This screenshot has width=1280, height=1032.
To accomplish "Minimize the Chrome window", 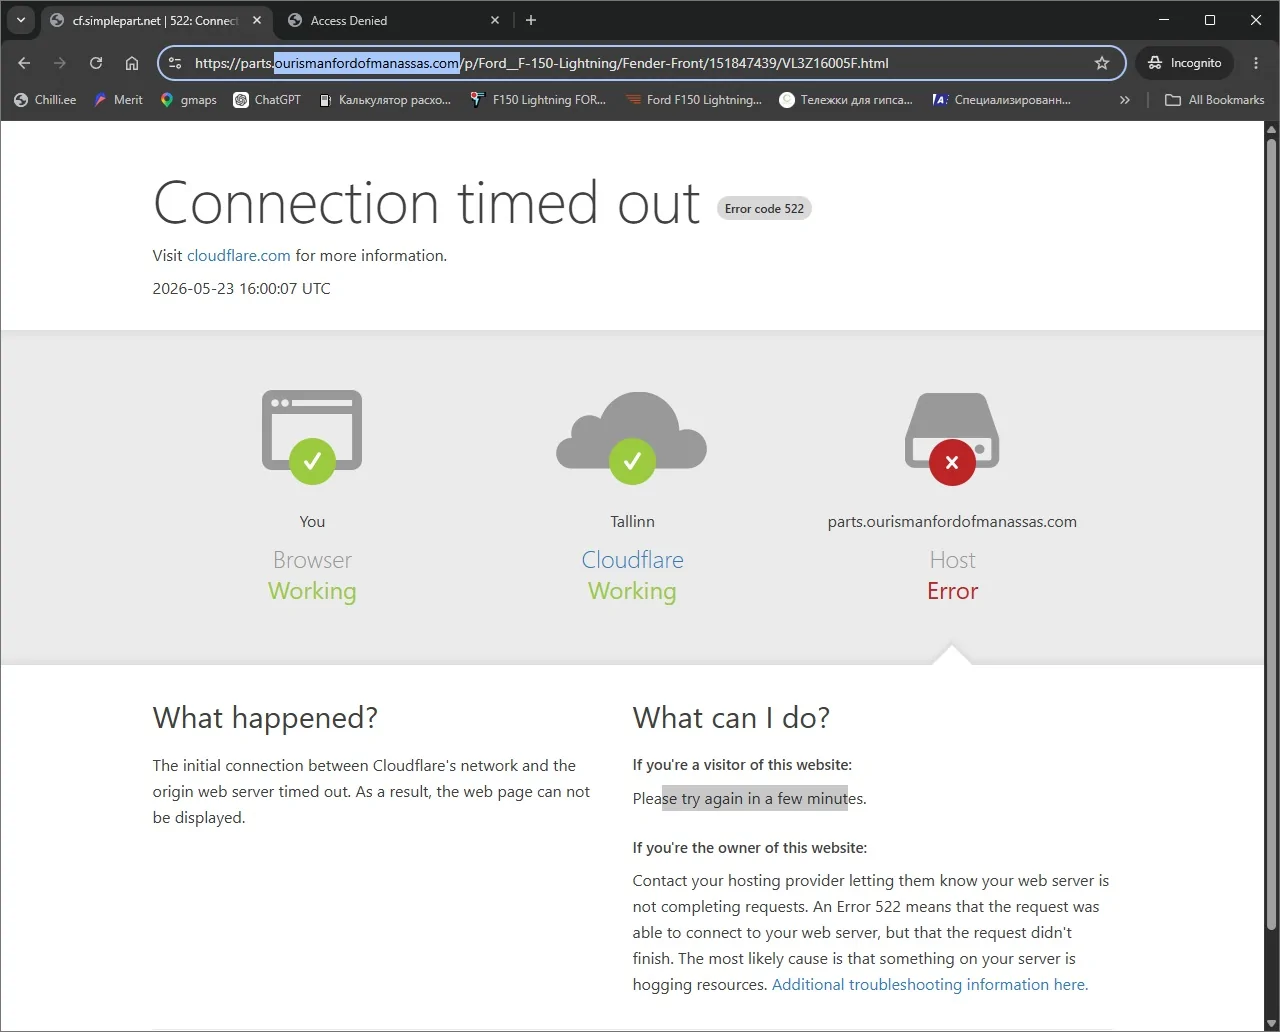I will tap(1164, 20).
